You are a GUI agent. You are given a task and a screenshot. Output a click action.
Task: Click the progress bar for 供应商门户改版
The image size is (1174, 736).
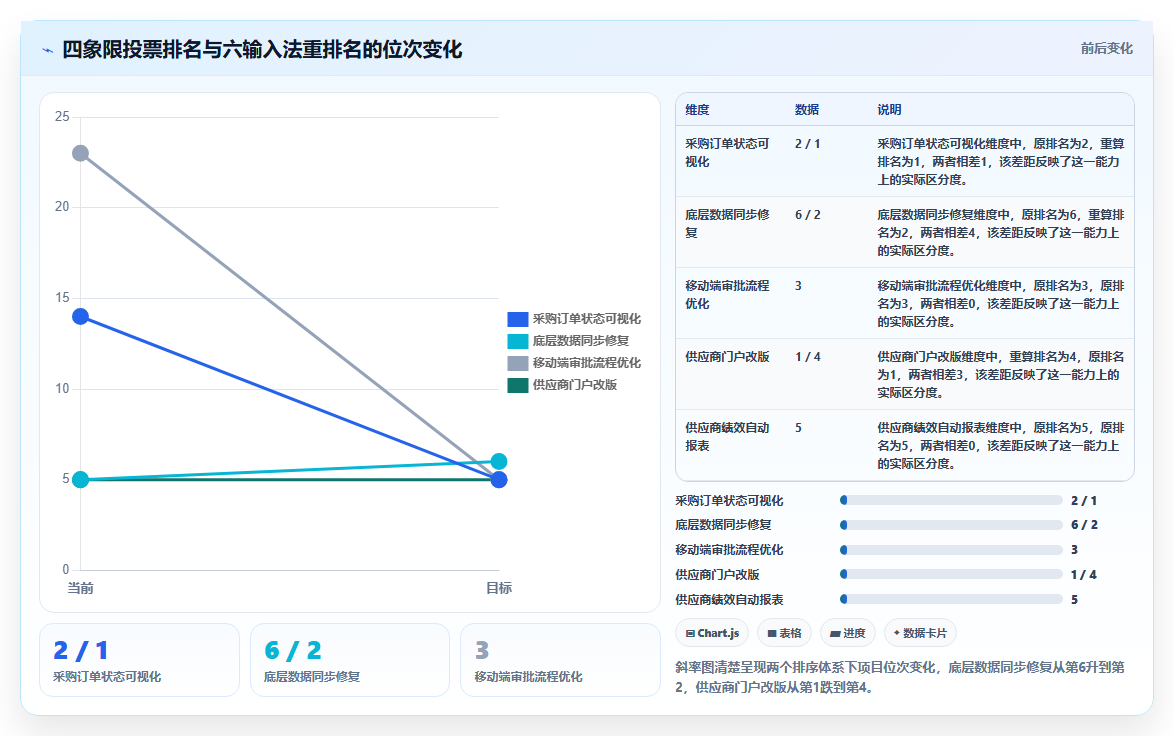coord(952,574)
